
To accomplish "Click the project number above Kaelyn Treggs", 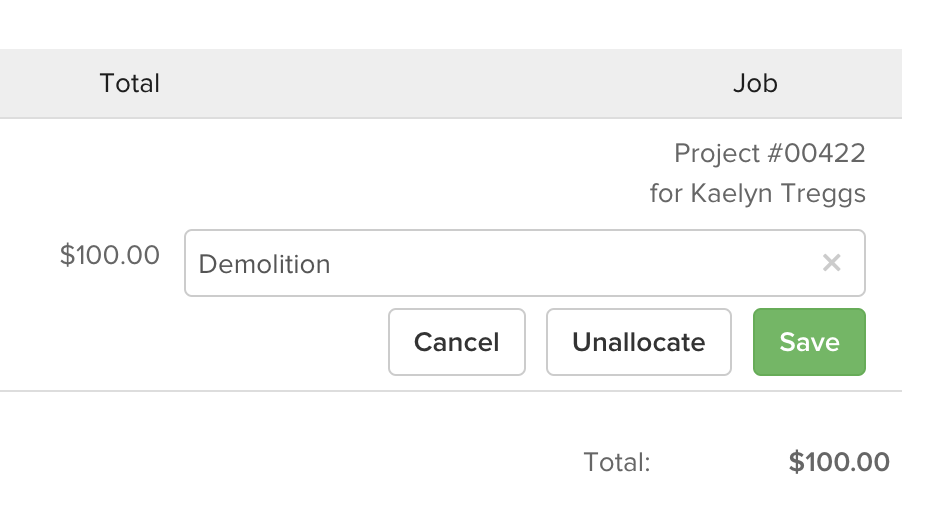I will click(x=769, y=153).
